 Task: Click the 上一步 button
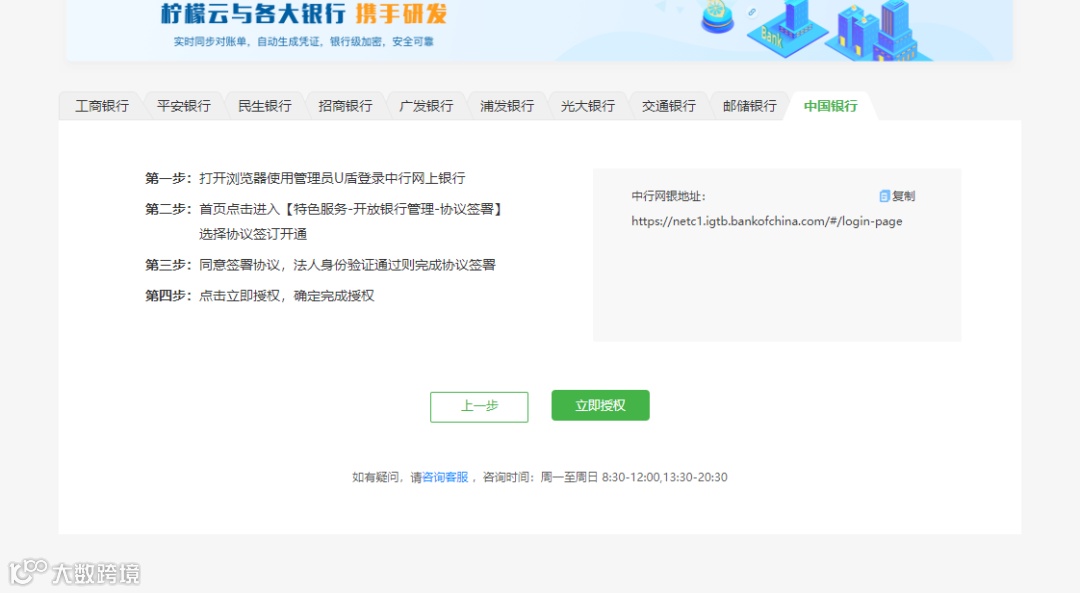(479, 406)
